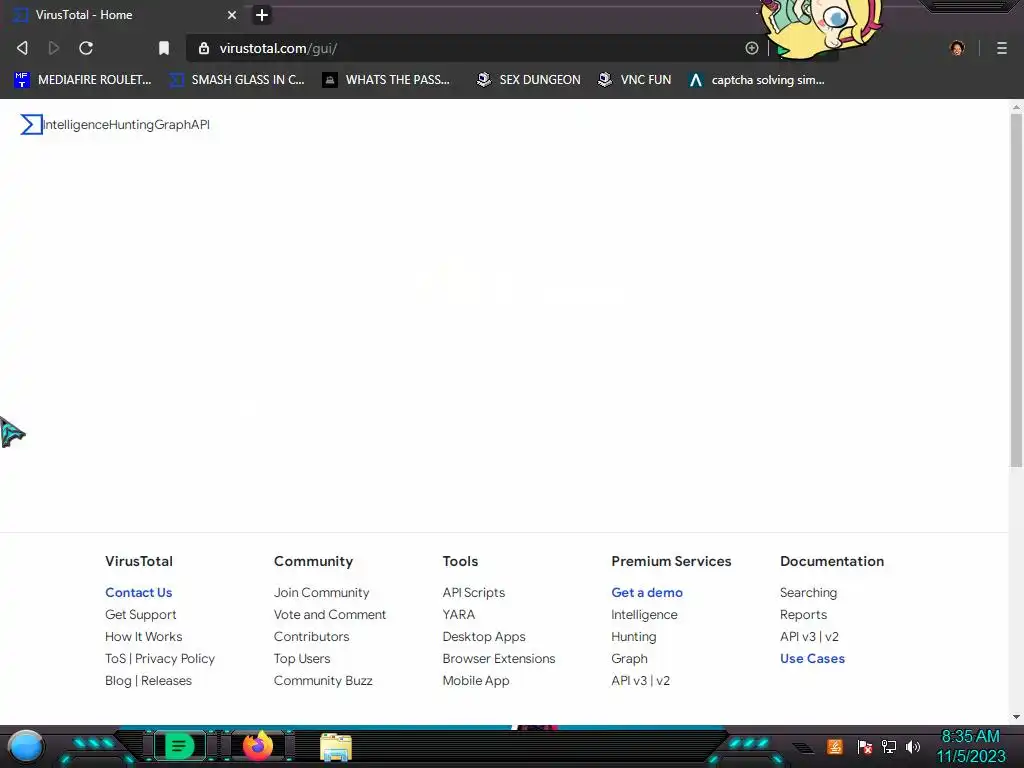Open the Start orb on the taskbar
This screenshot has width=1024, height=768.
(25, 746)
